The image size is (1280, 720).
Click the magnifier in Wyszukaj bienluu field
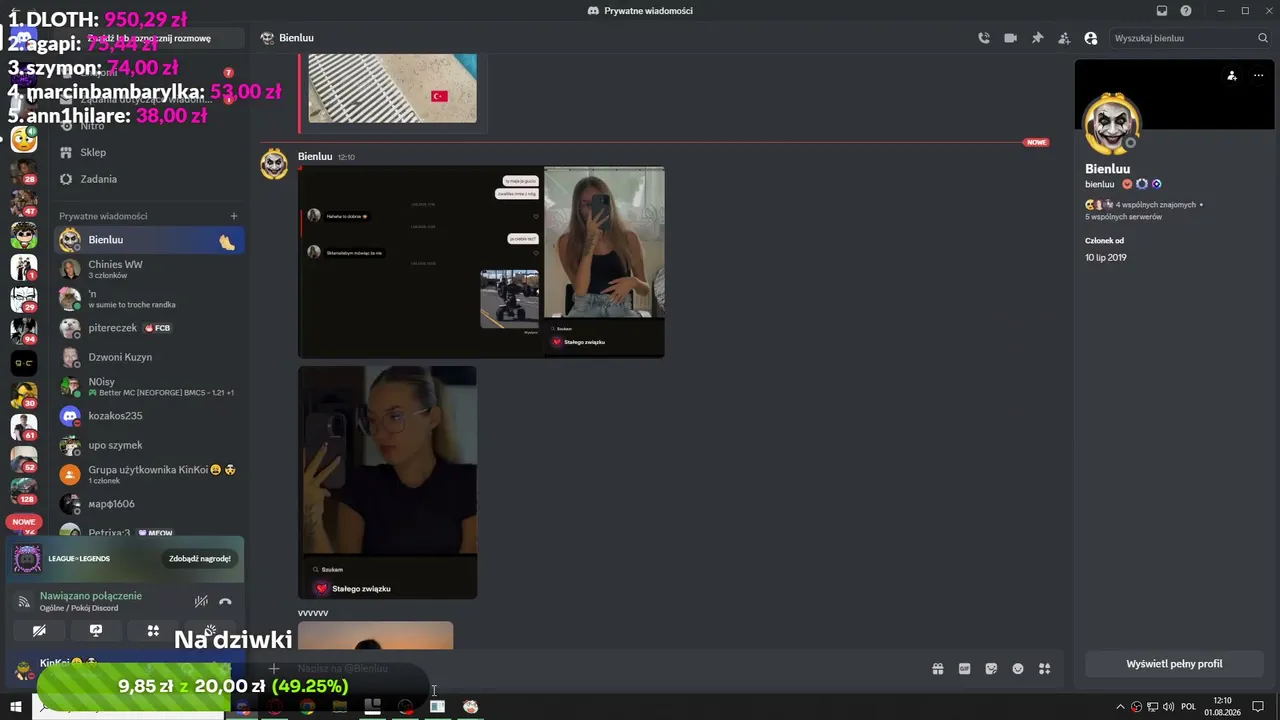click(1263, 38)
